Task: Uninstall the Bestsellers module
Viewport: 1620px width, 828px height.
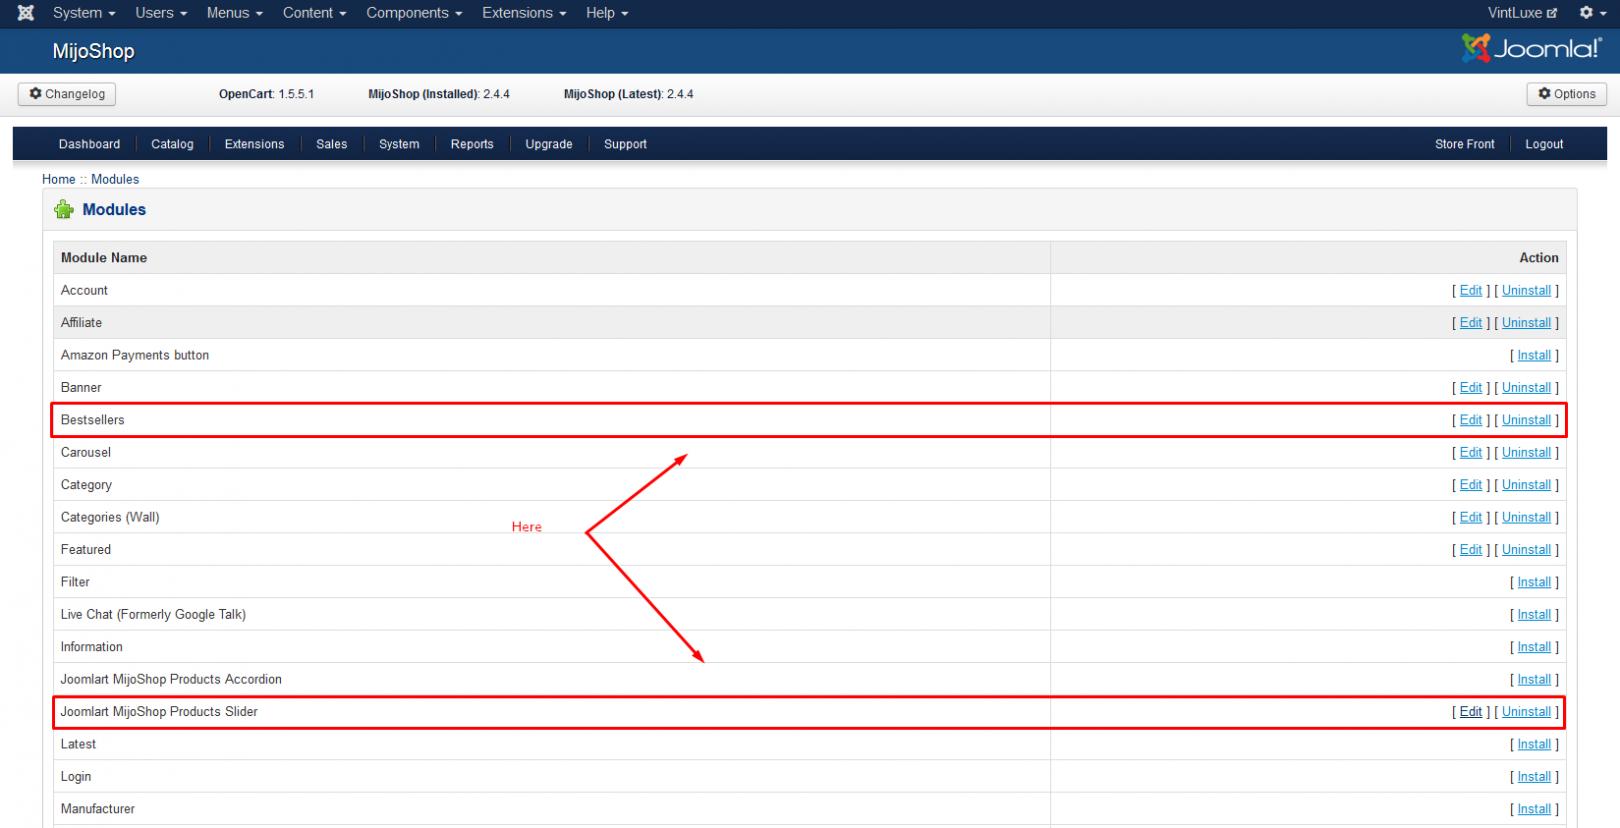Action: coord(1526,420)
